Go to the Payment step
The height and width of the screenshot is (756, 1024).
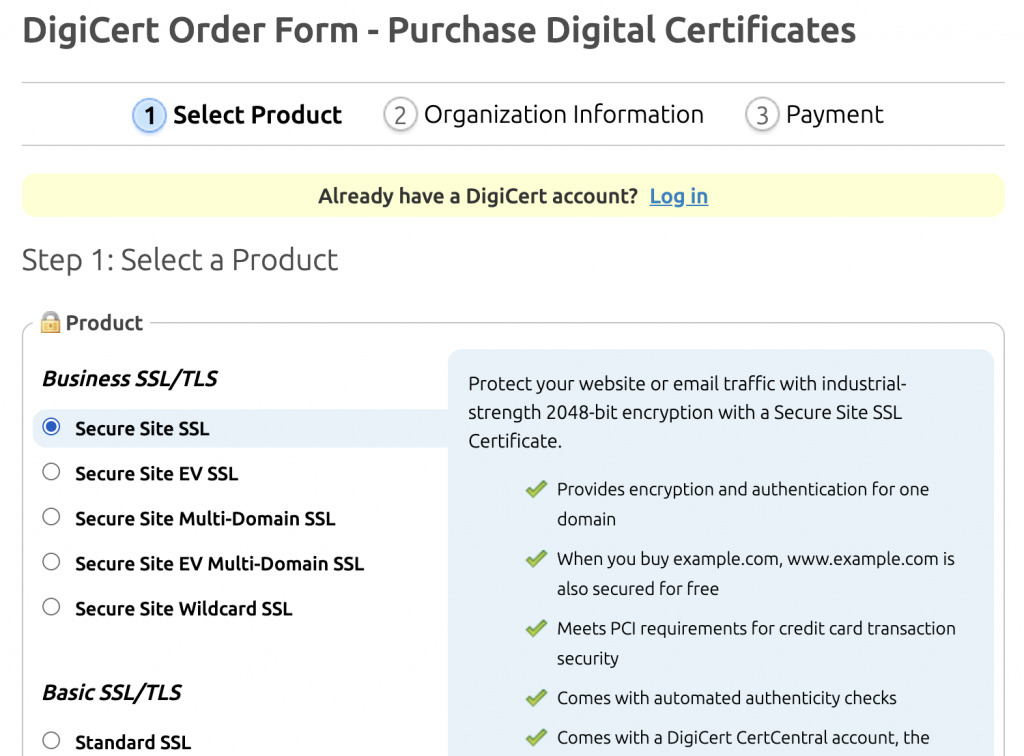(814, 115)
